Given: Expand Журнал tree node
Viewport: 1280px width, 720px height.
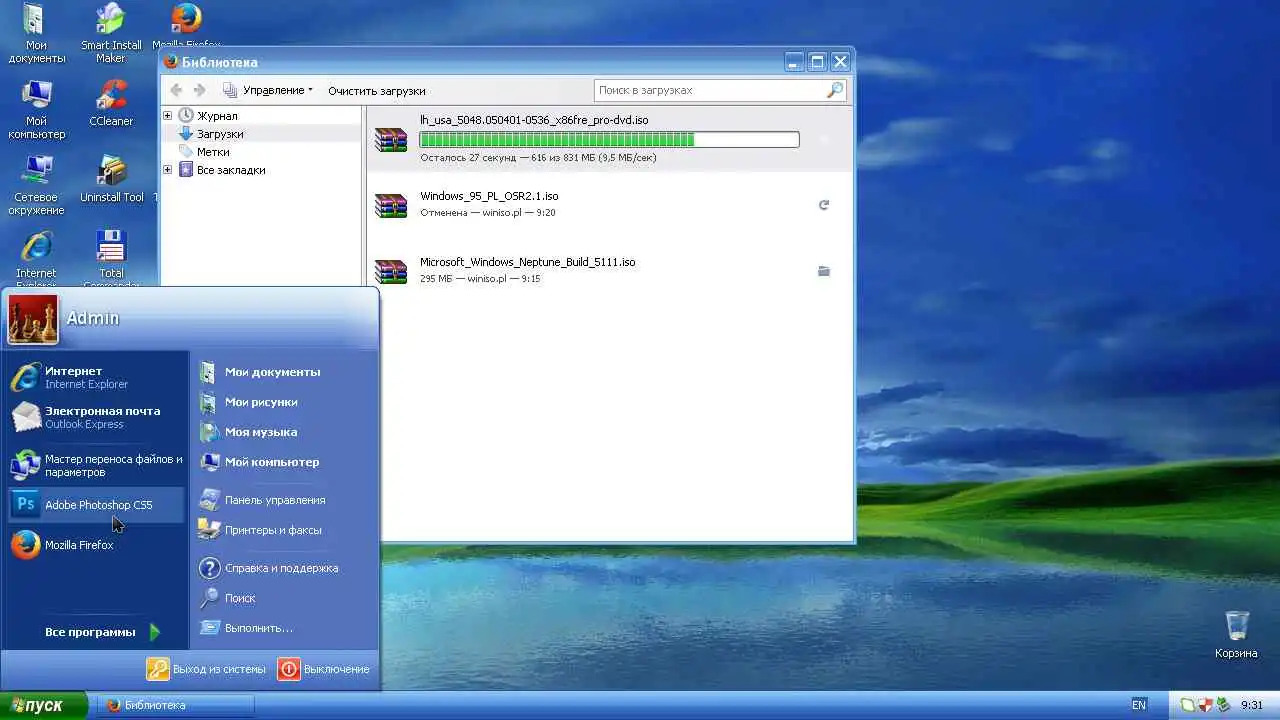Looking at the screenshot, I should (168, 116).
